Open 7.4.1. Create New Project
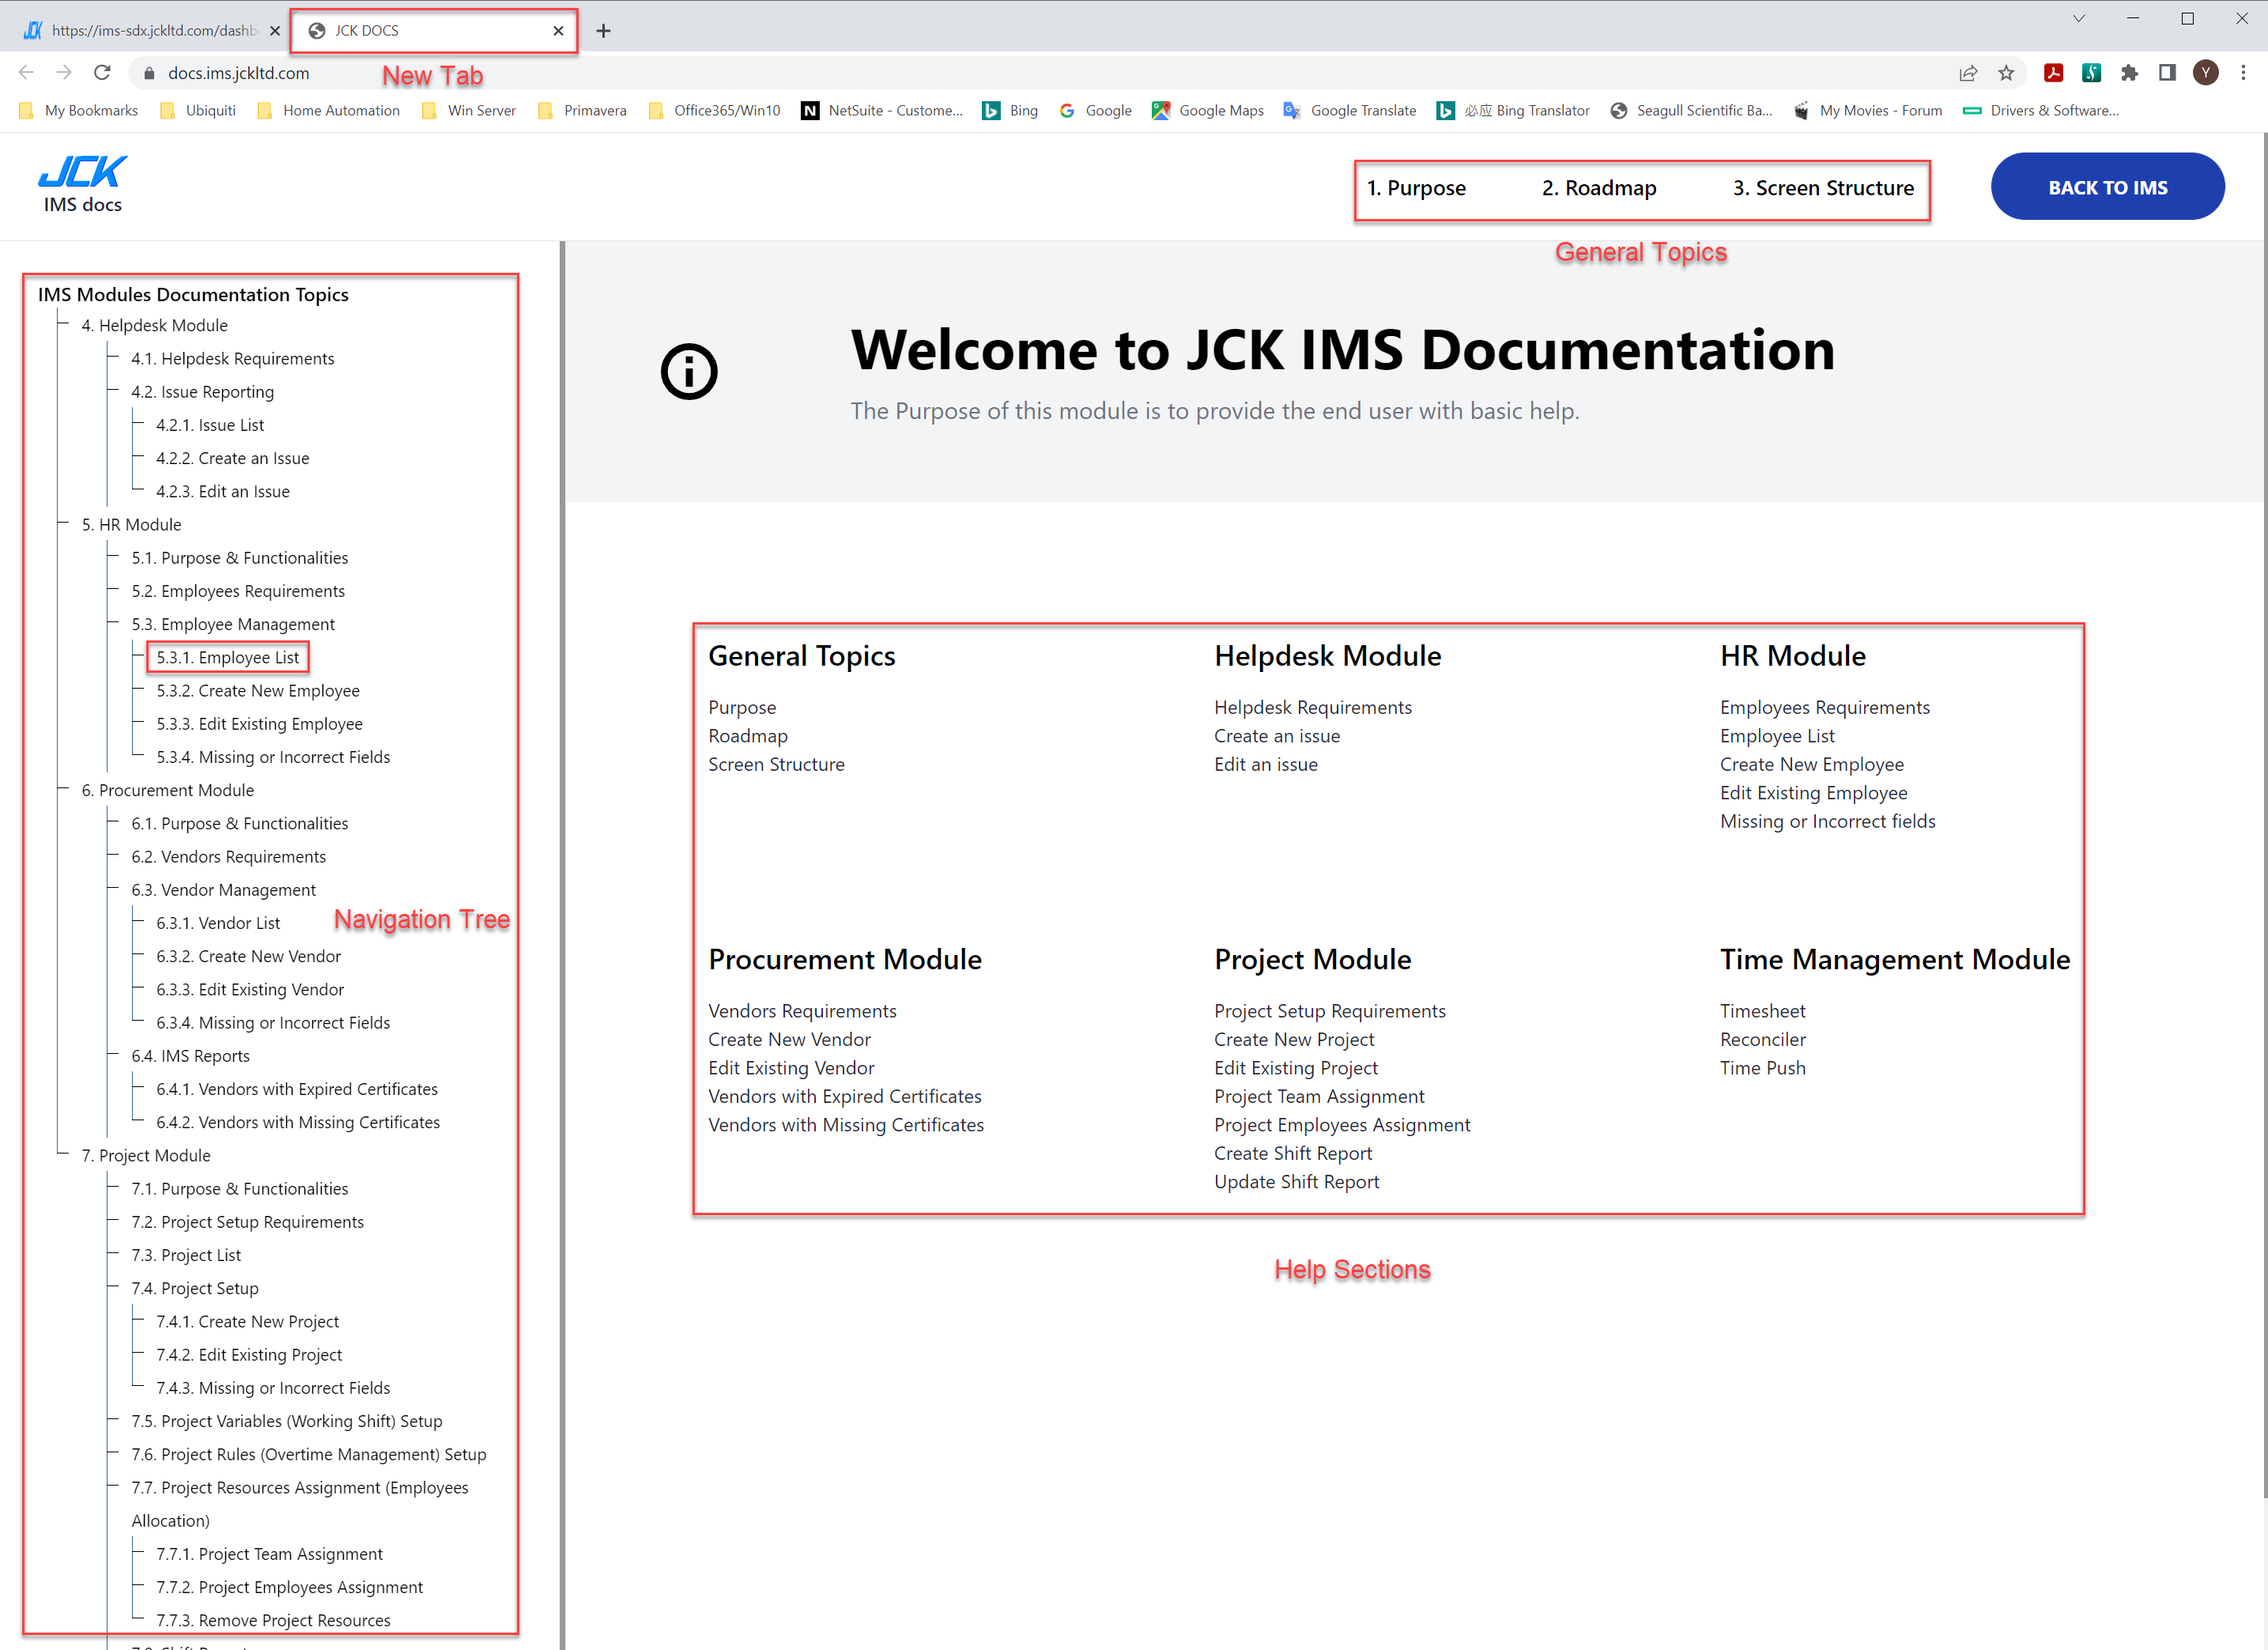 point(248,1322)
